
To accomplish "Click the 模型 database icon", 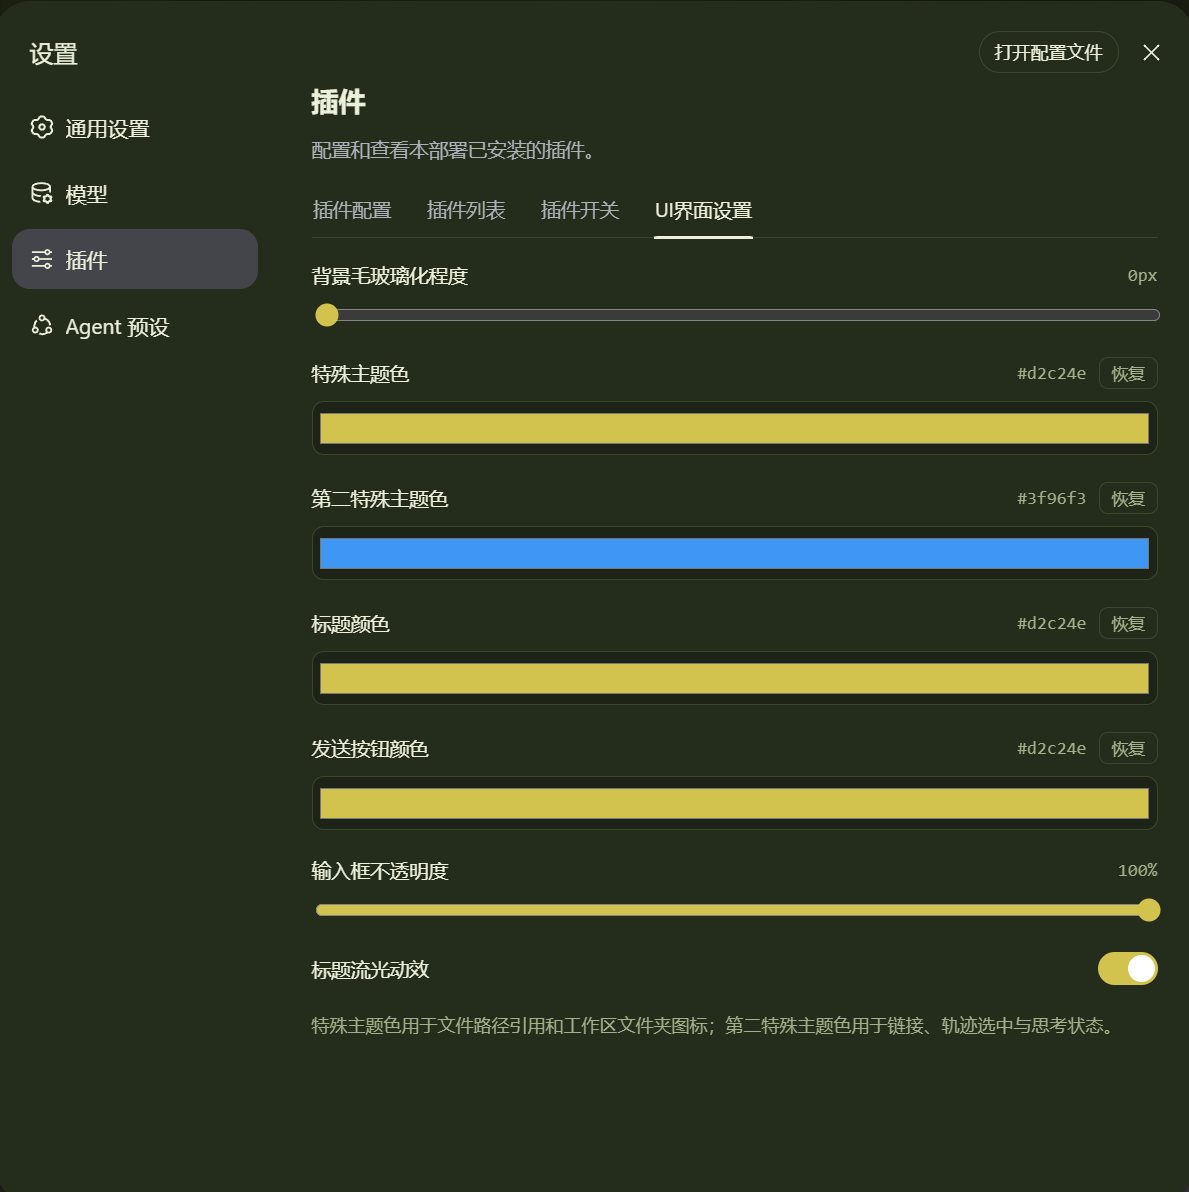I will pyautogui.click(x=42, y=193).
